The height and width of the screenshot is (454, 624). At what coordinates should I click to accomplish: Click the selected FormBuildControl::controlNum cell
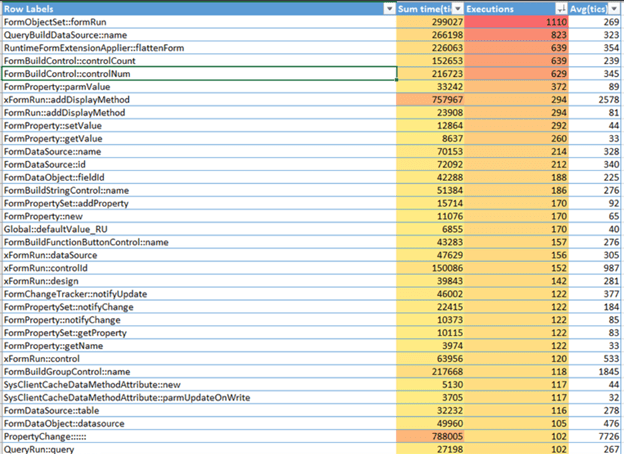click(x=198, y=74)
